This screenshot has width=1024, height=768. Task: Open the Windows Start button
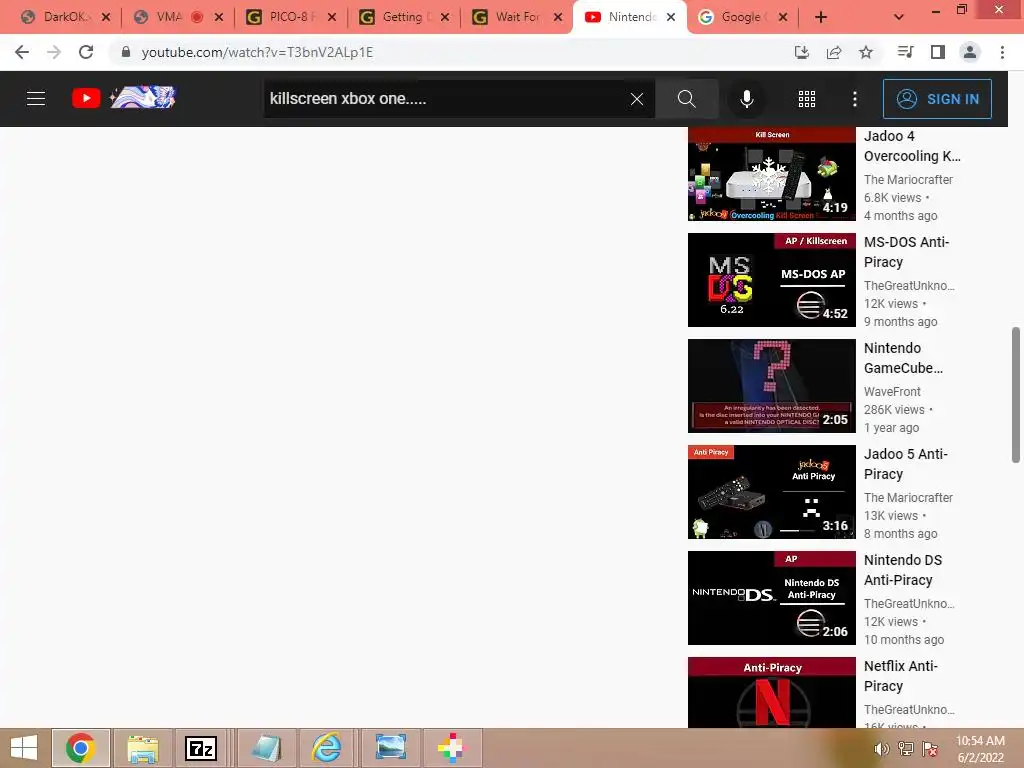pos(24,748)
